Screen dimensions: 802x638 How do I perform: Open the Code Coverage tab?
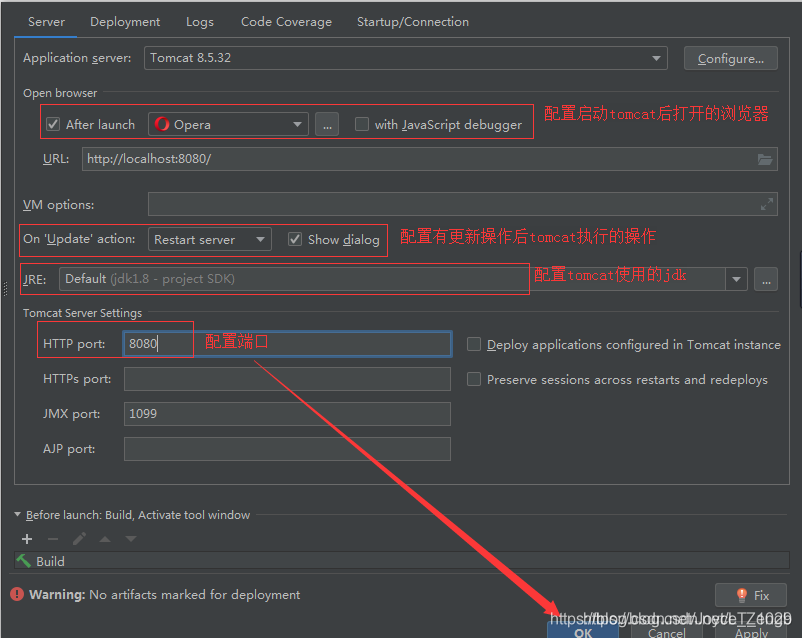coord(286,21)
